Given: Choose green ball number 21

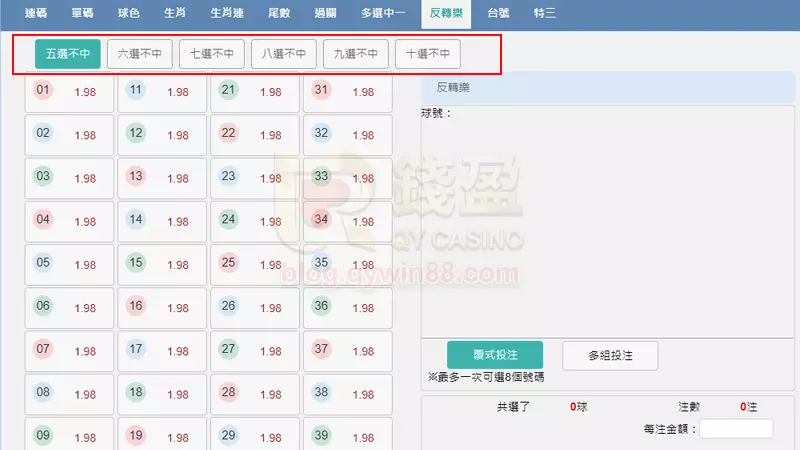Looking at the screenshot, I should 229,92.
